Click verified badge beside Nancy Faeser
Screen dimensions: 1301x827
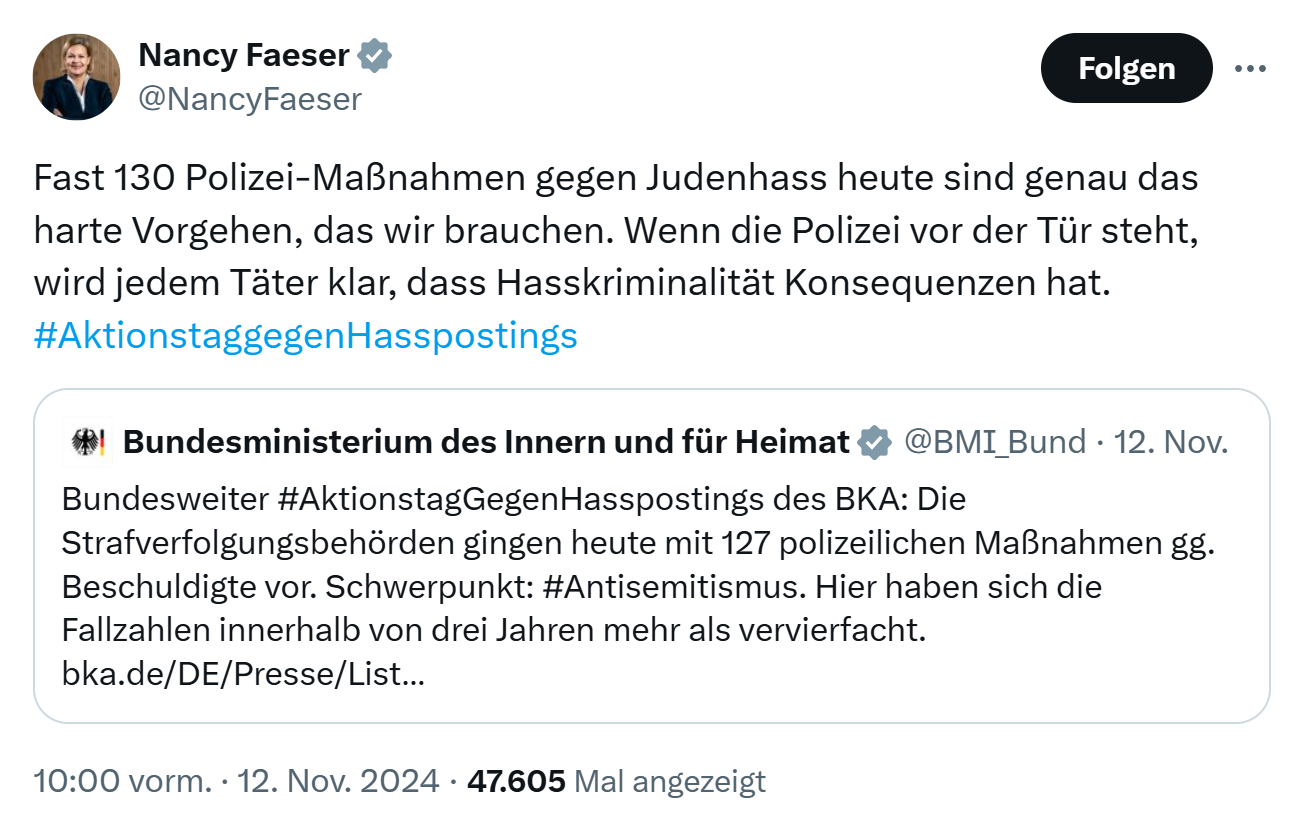click(x=375, y=56)
